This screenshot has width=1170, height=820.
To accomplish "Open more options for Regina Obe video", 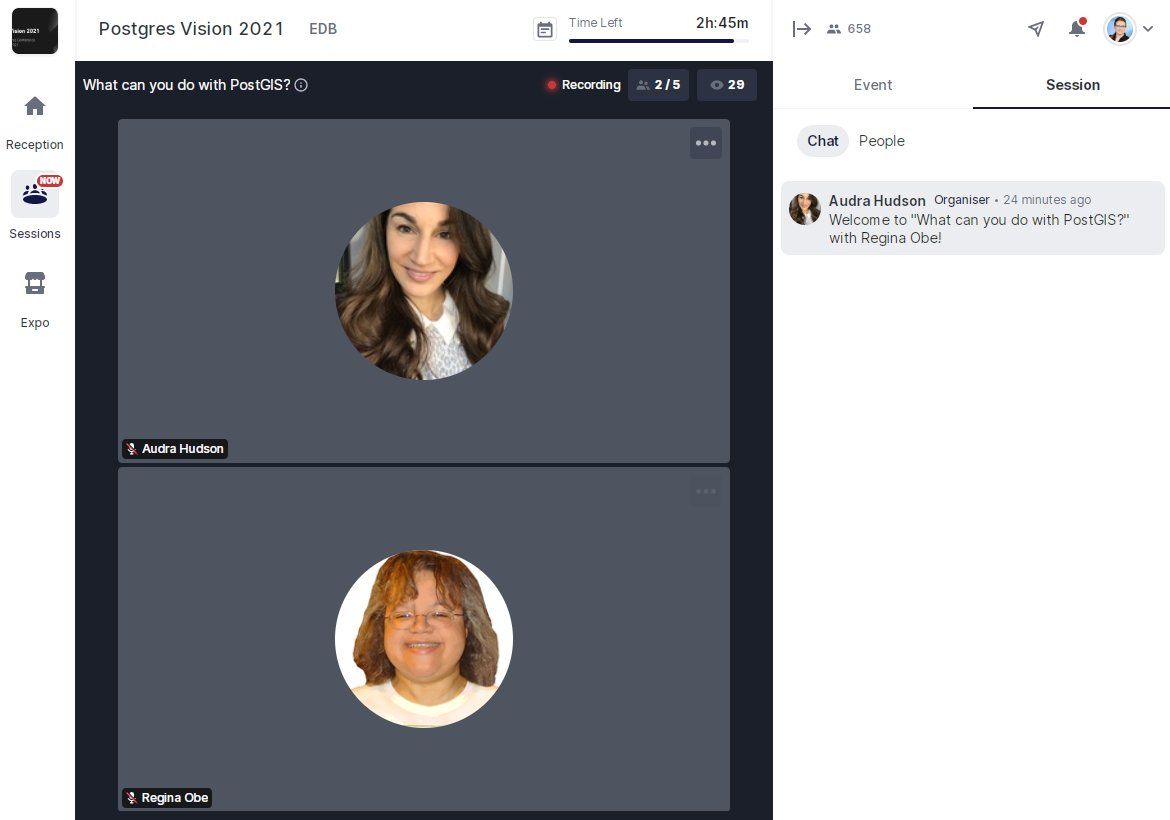I will coord(706,492).
